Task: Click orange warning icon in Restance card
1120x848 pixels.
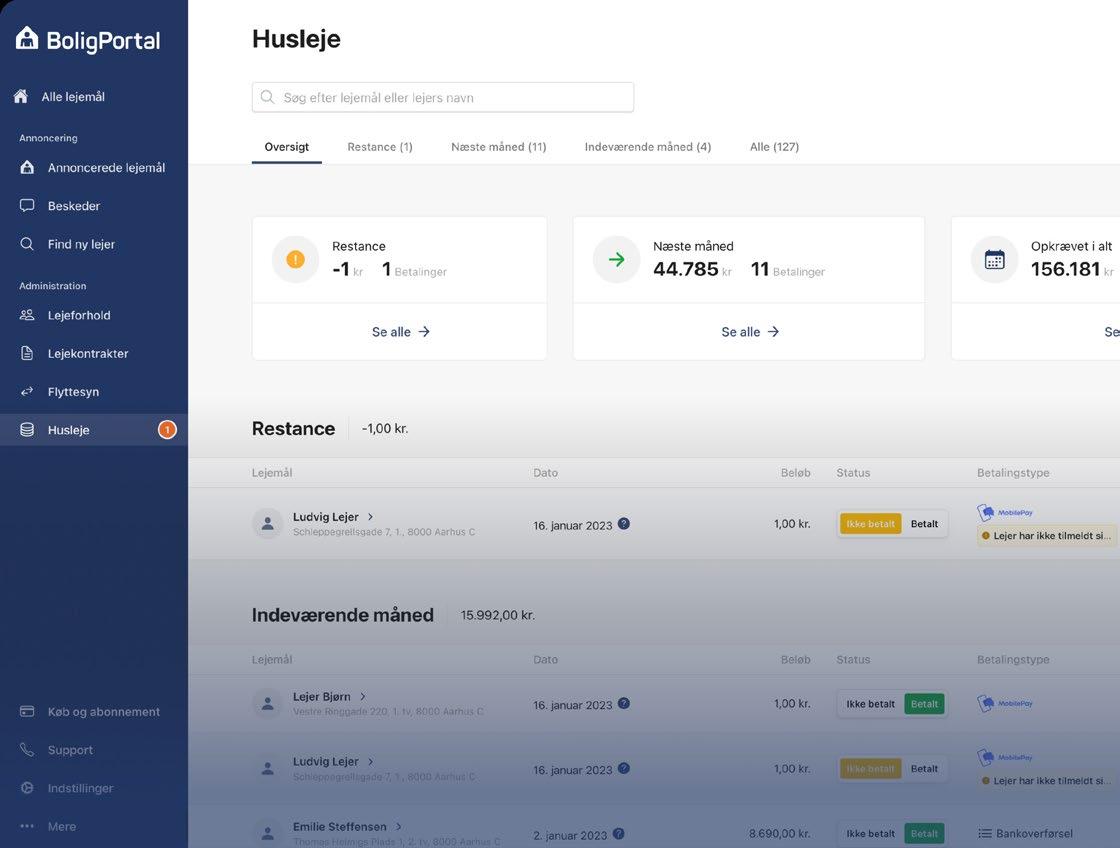Action: tap(296, 259)
